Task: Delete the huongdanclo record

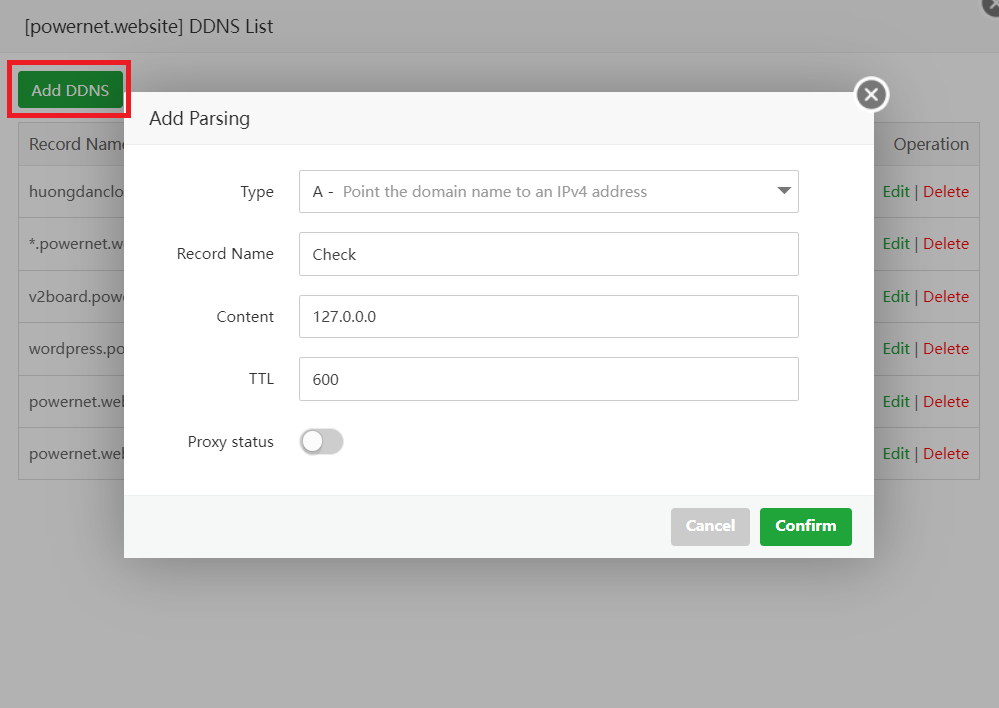Action: pyautogui.click(x=945, y=192)
